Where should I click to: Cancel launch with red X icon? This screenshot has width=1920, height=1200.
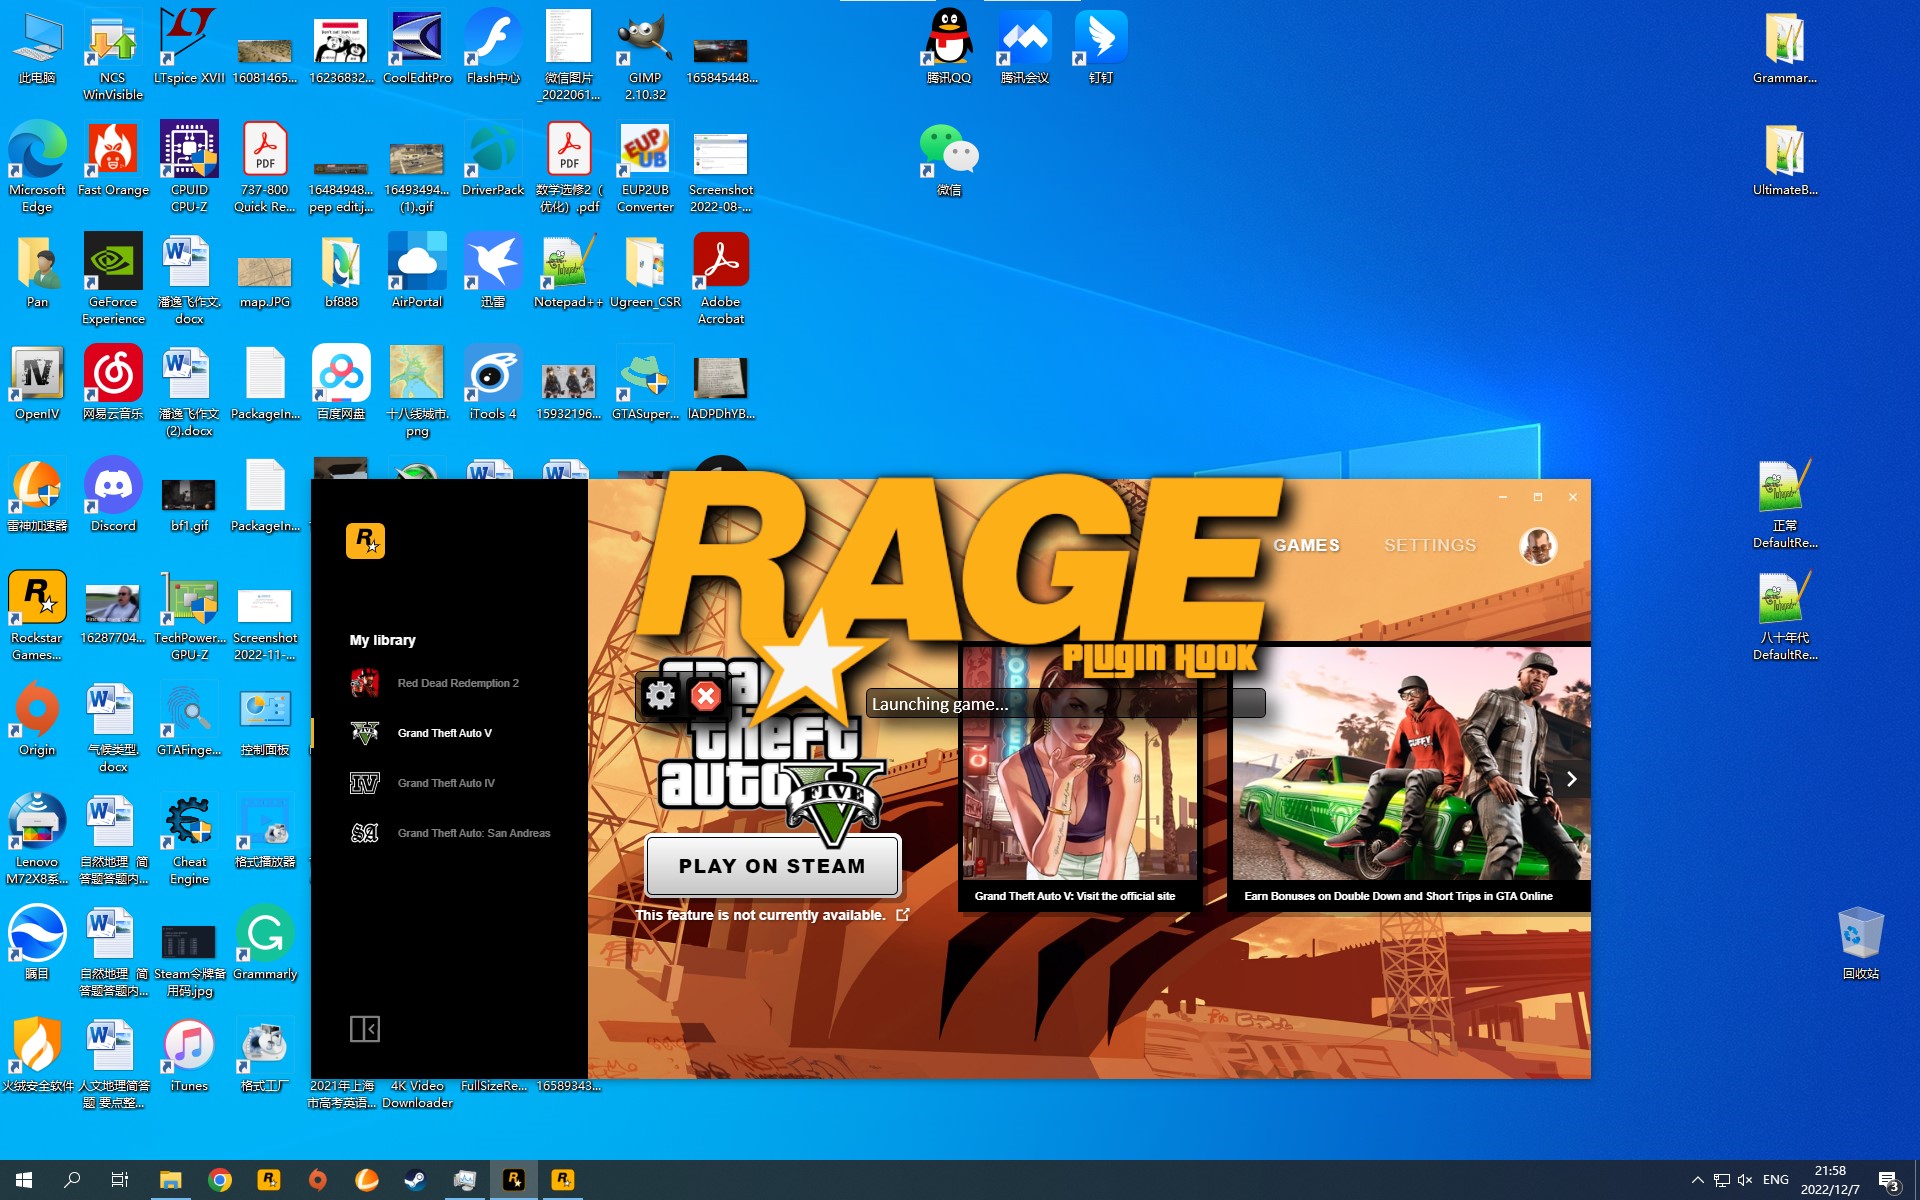[x=706, y=696]
